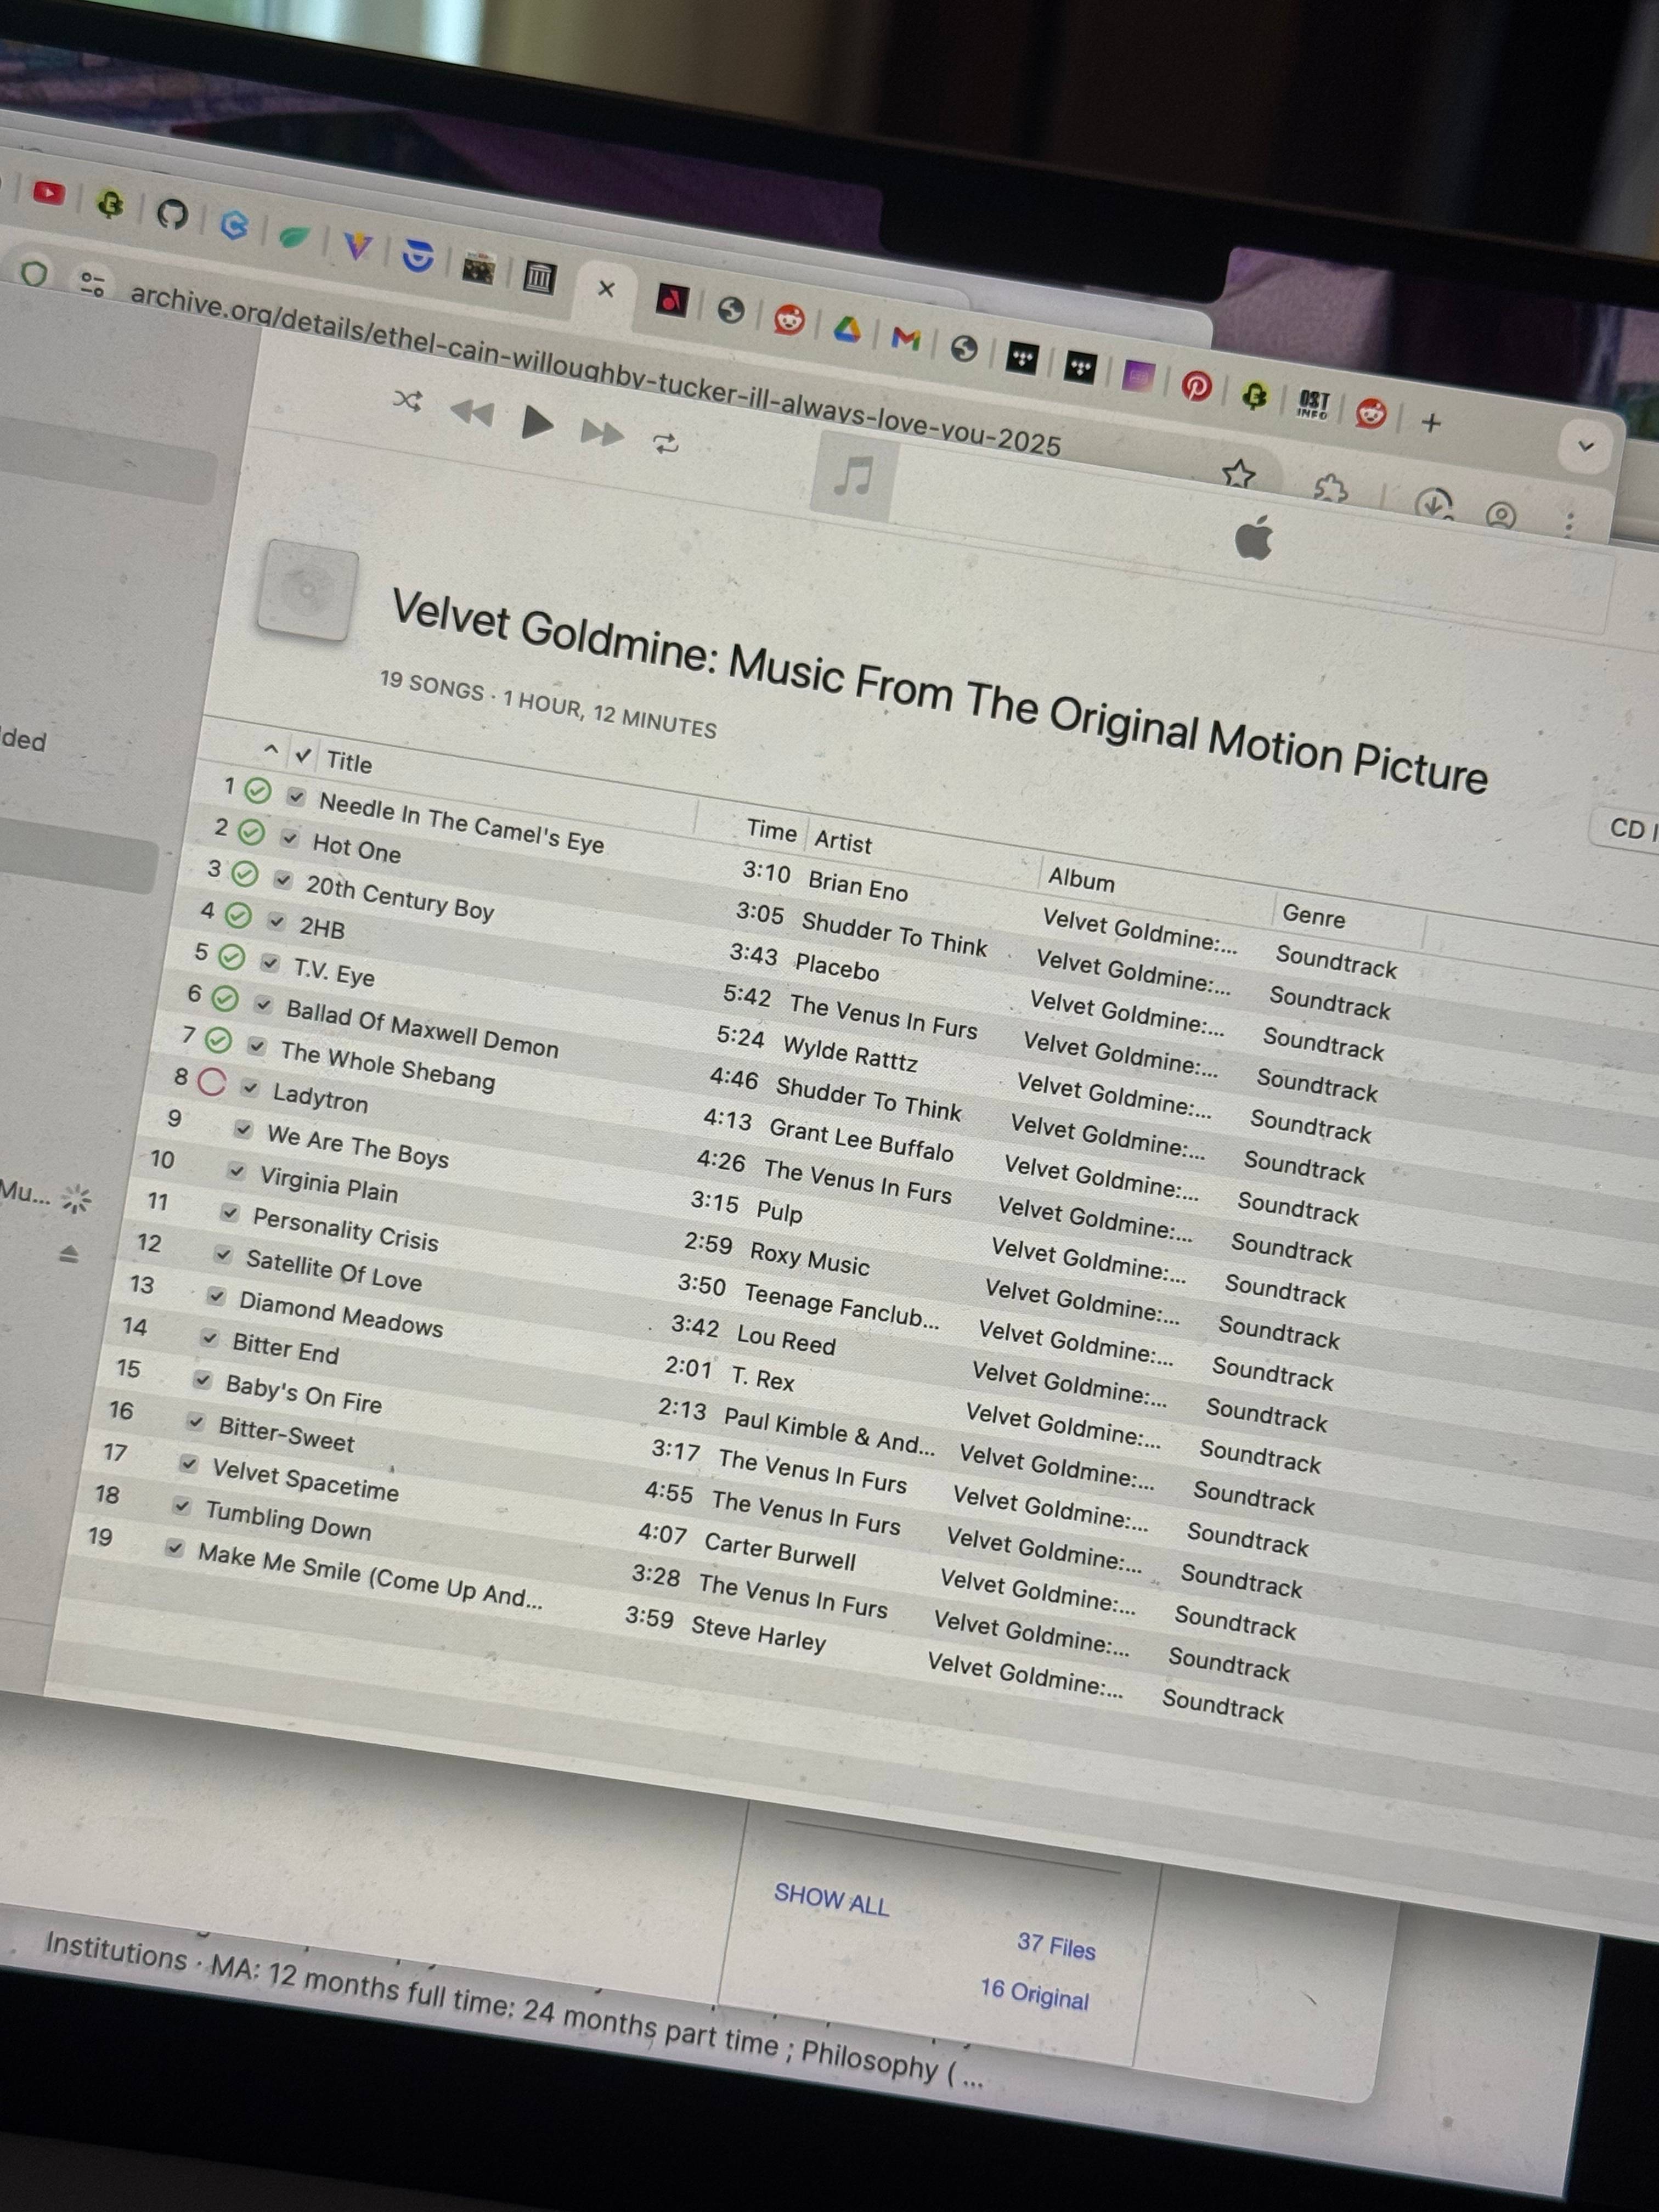Uncheck the 20th Century Boy checkbox
Viewport: 1659px width, 2212px height.
[283, 880]
